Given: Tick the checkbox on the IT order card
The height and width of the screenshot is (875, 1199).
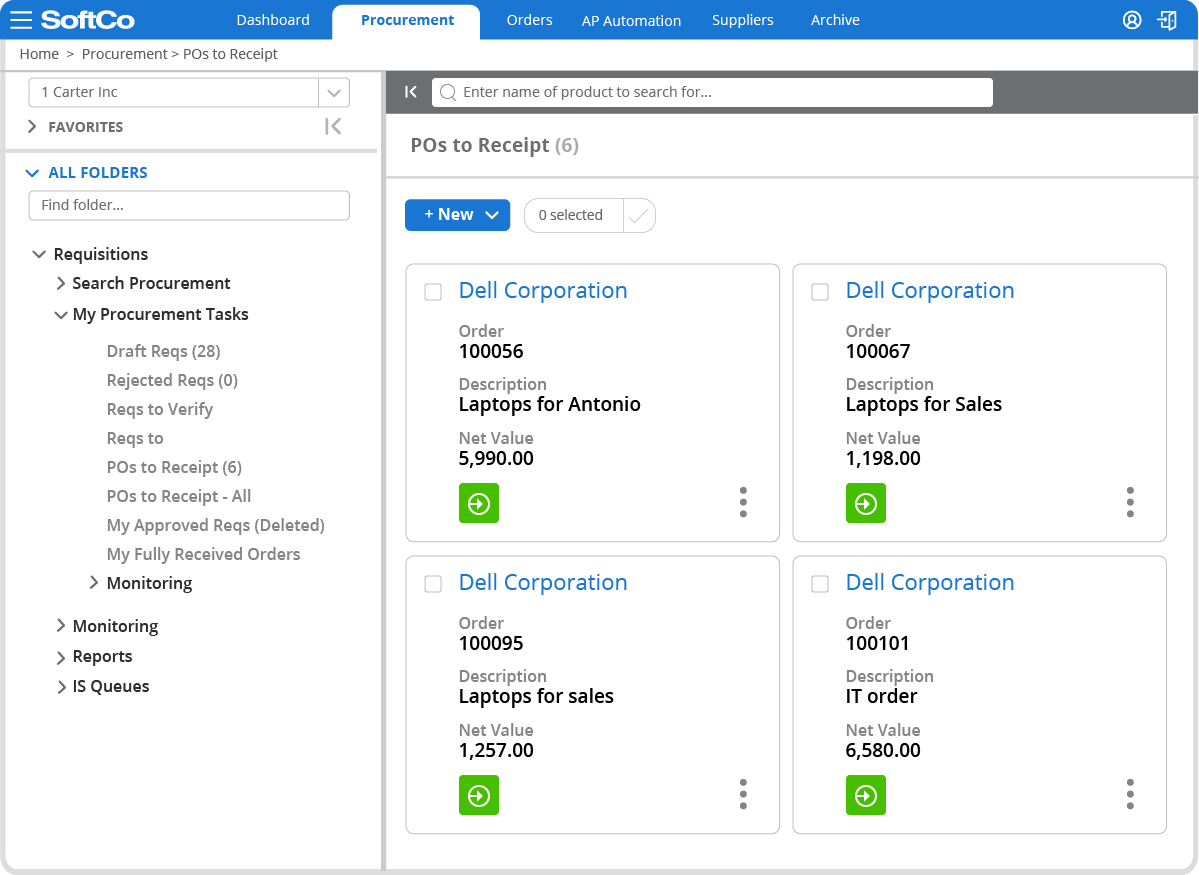Looking at the screenshot, I should (820, 583).
